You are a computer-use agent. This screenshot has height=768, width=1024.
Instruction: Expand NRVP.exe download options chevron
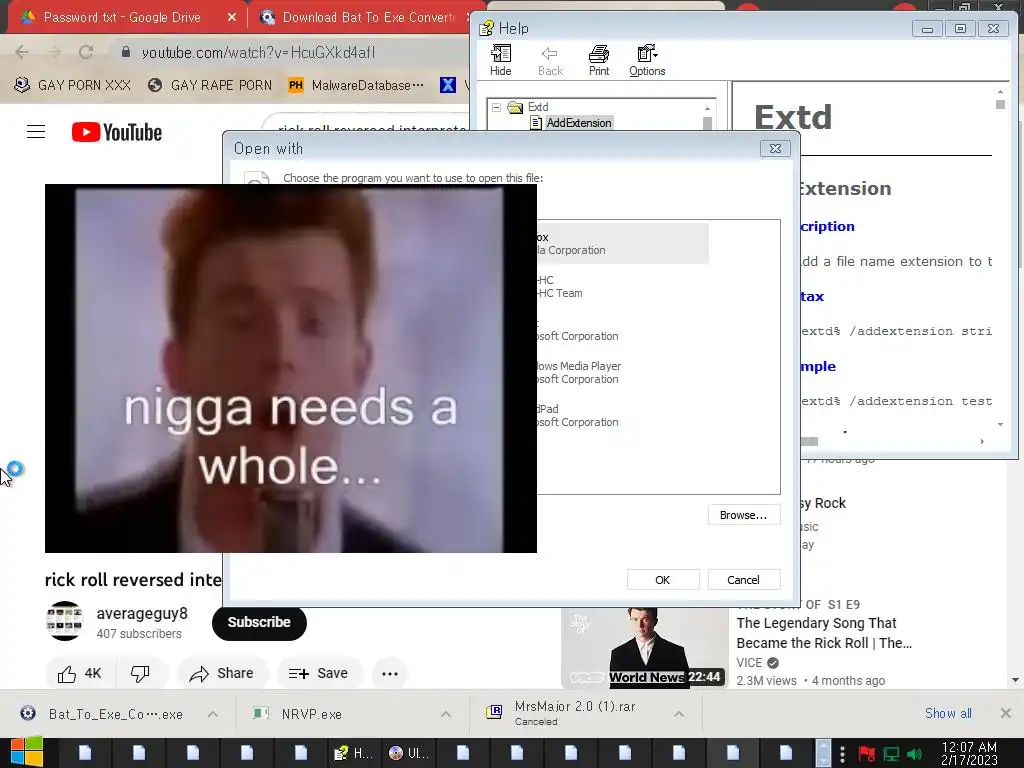[x=446, y=714]
